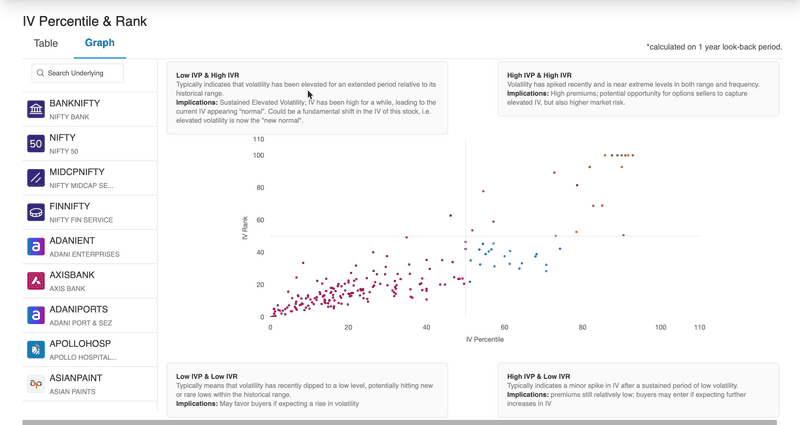Switch to the Table tab
The height and width of the screenshot is (425, 800).
[46, 43]
